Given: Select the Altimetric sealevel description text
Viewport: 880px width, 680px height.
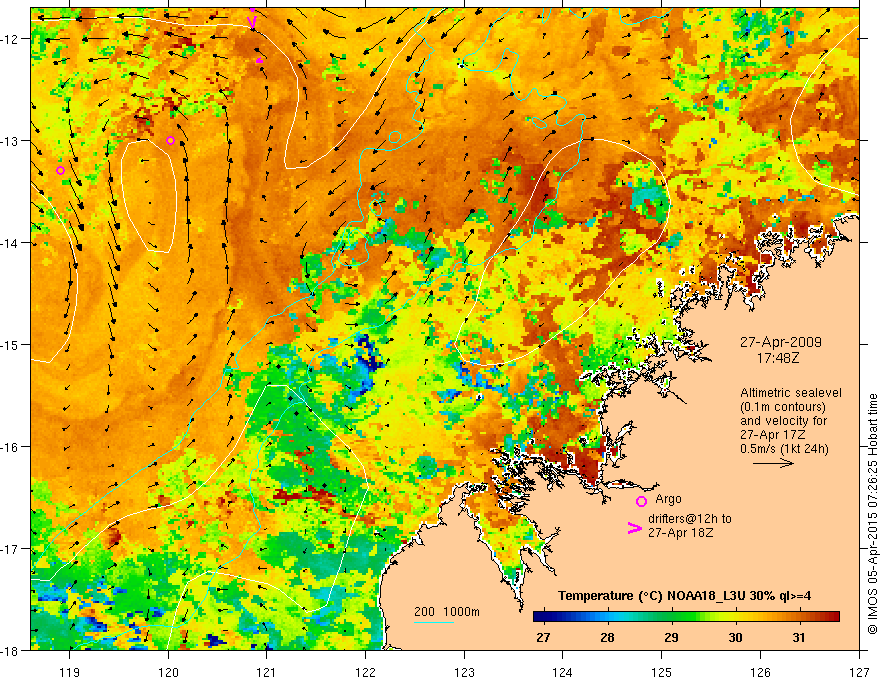Looking at the screenshot, I should [x=790, y=414].
